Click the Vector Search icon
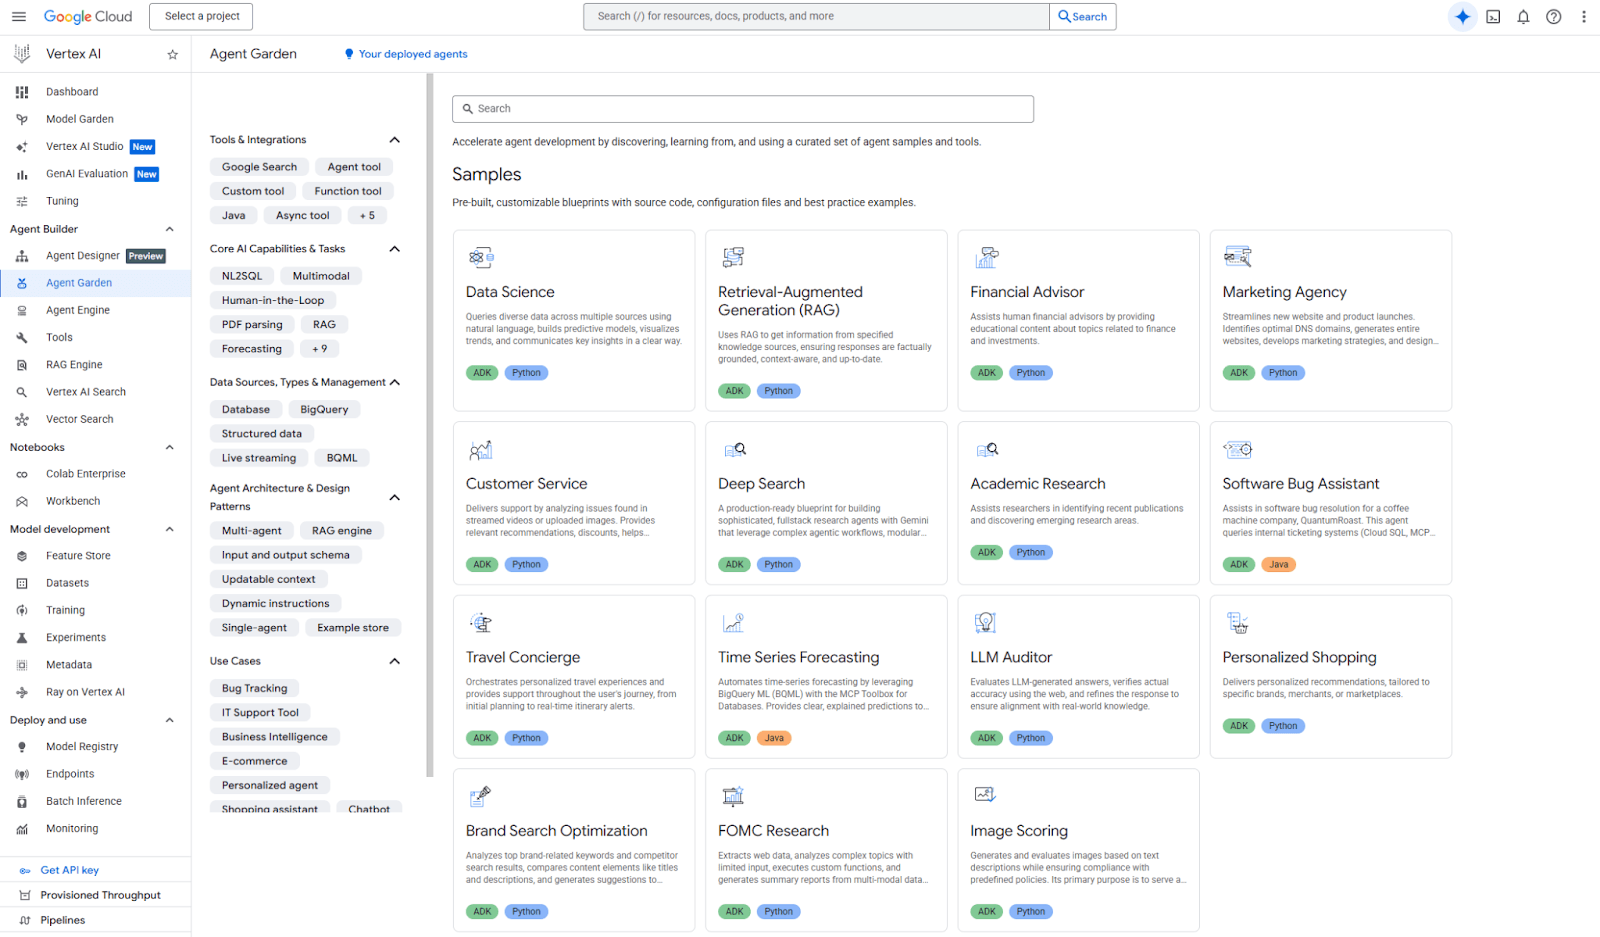The height and width of the screenshot is (937, 1600). tap(22, 420)
